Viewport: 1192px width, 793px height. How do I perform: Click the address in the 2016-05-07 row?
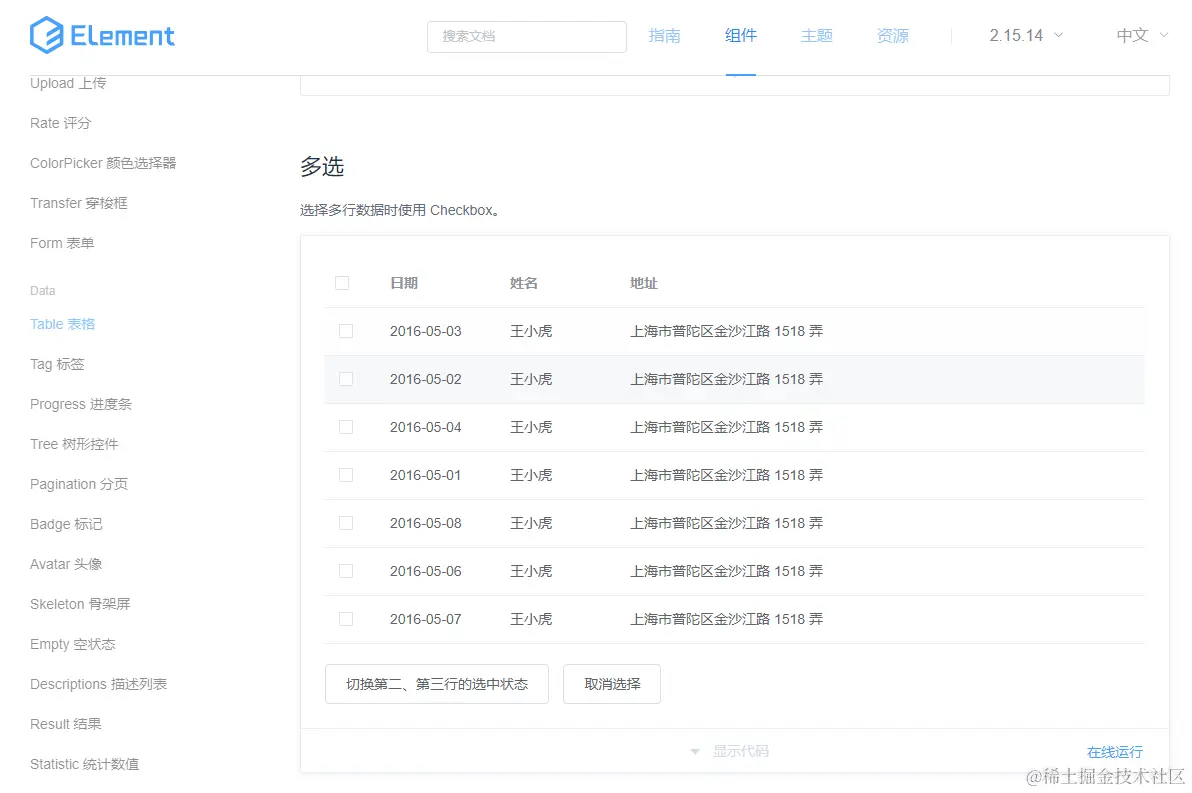pyautogui.click(x=727, y=618)
